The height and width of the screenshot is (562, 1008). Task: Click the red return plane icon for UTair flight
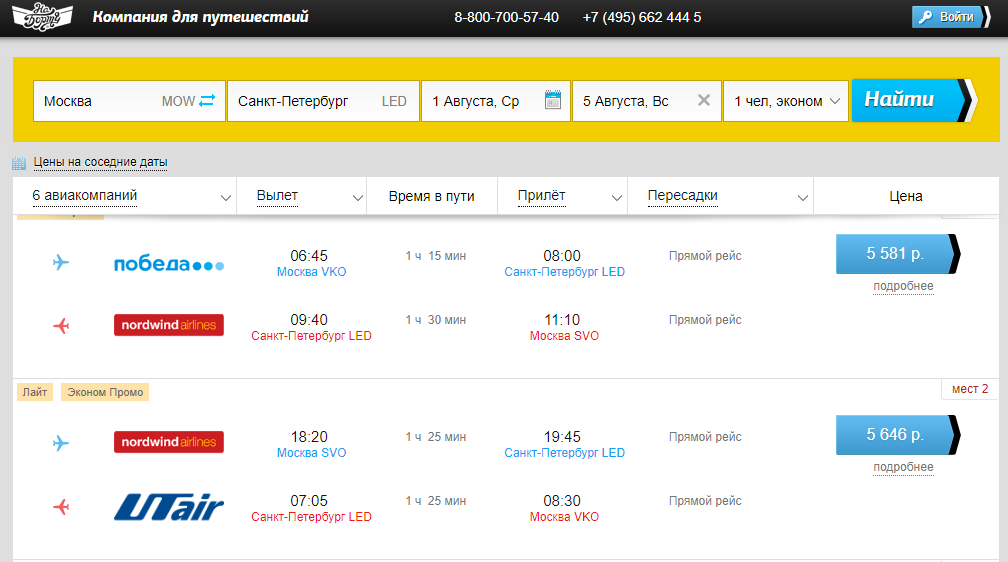pyautogui.click(x=61, y=508)
